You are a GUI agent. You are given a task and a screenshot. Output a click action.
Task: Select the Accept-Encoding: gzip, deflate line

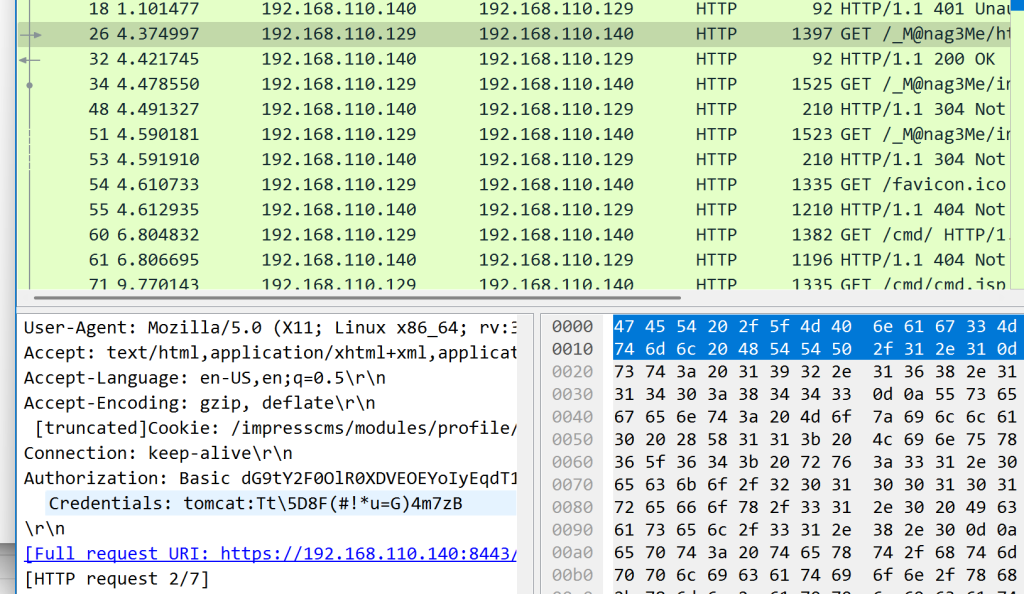pyautogui.click(x=200, y=403)
